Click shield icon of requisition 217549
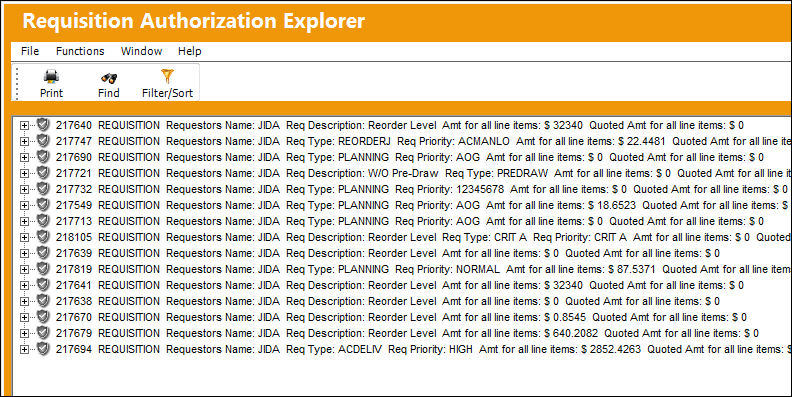This screenshot has width=792, height=397. tap(43, 205)
